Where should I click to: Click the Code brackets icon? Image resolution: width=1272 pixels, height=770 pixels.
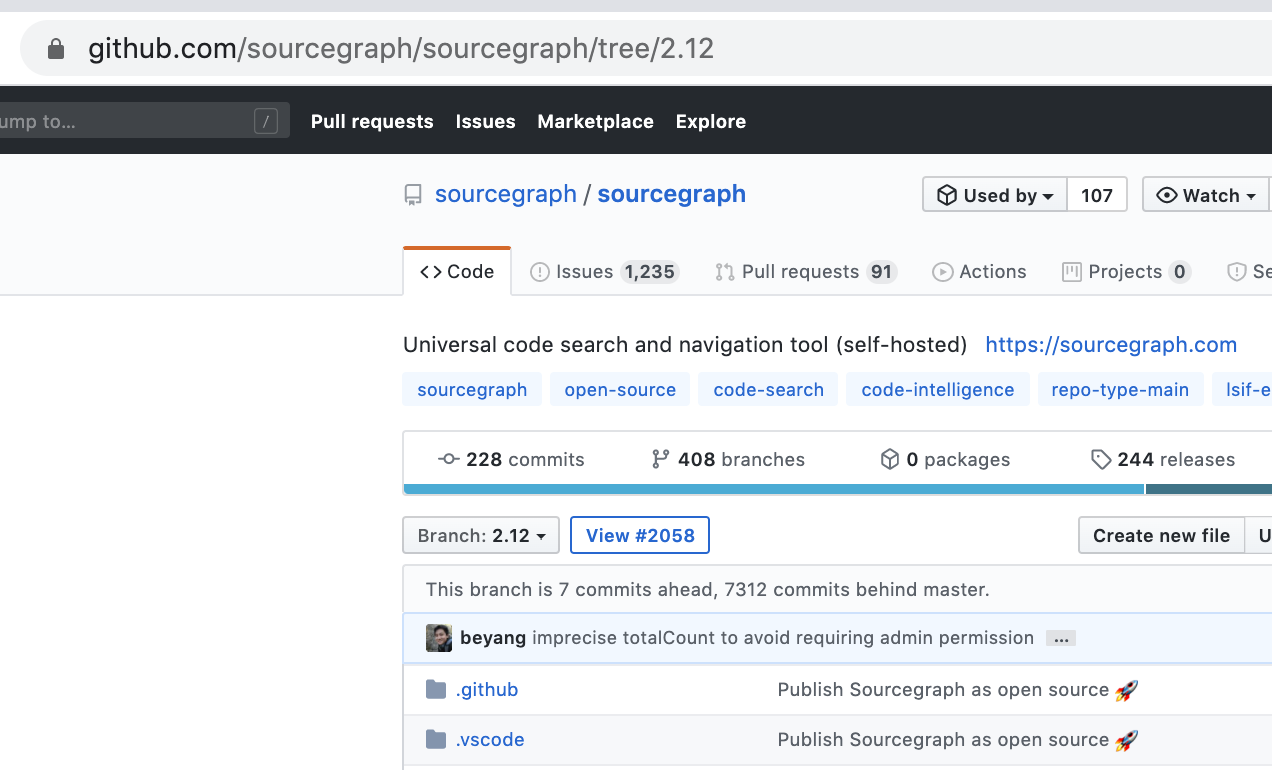431,272
